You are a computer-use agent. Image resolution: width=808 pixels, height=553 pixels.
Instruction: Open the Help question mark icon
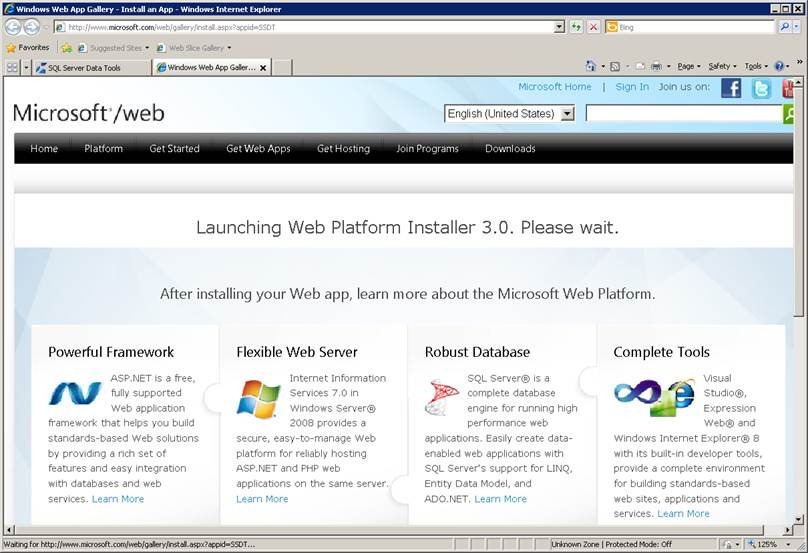pyautogui.click(x=779, y=66)
